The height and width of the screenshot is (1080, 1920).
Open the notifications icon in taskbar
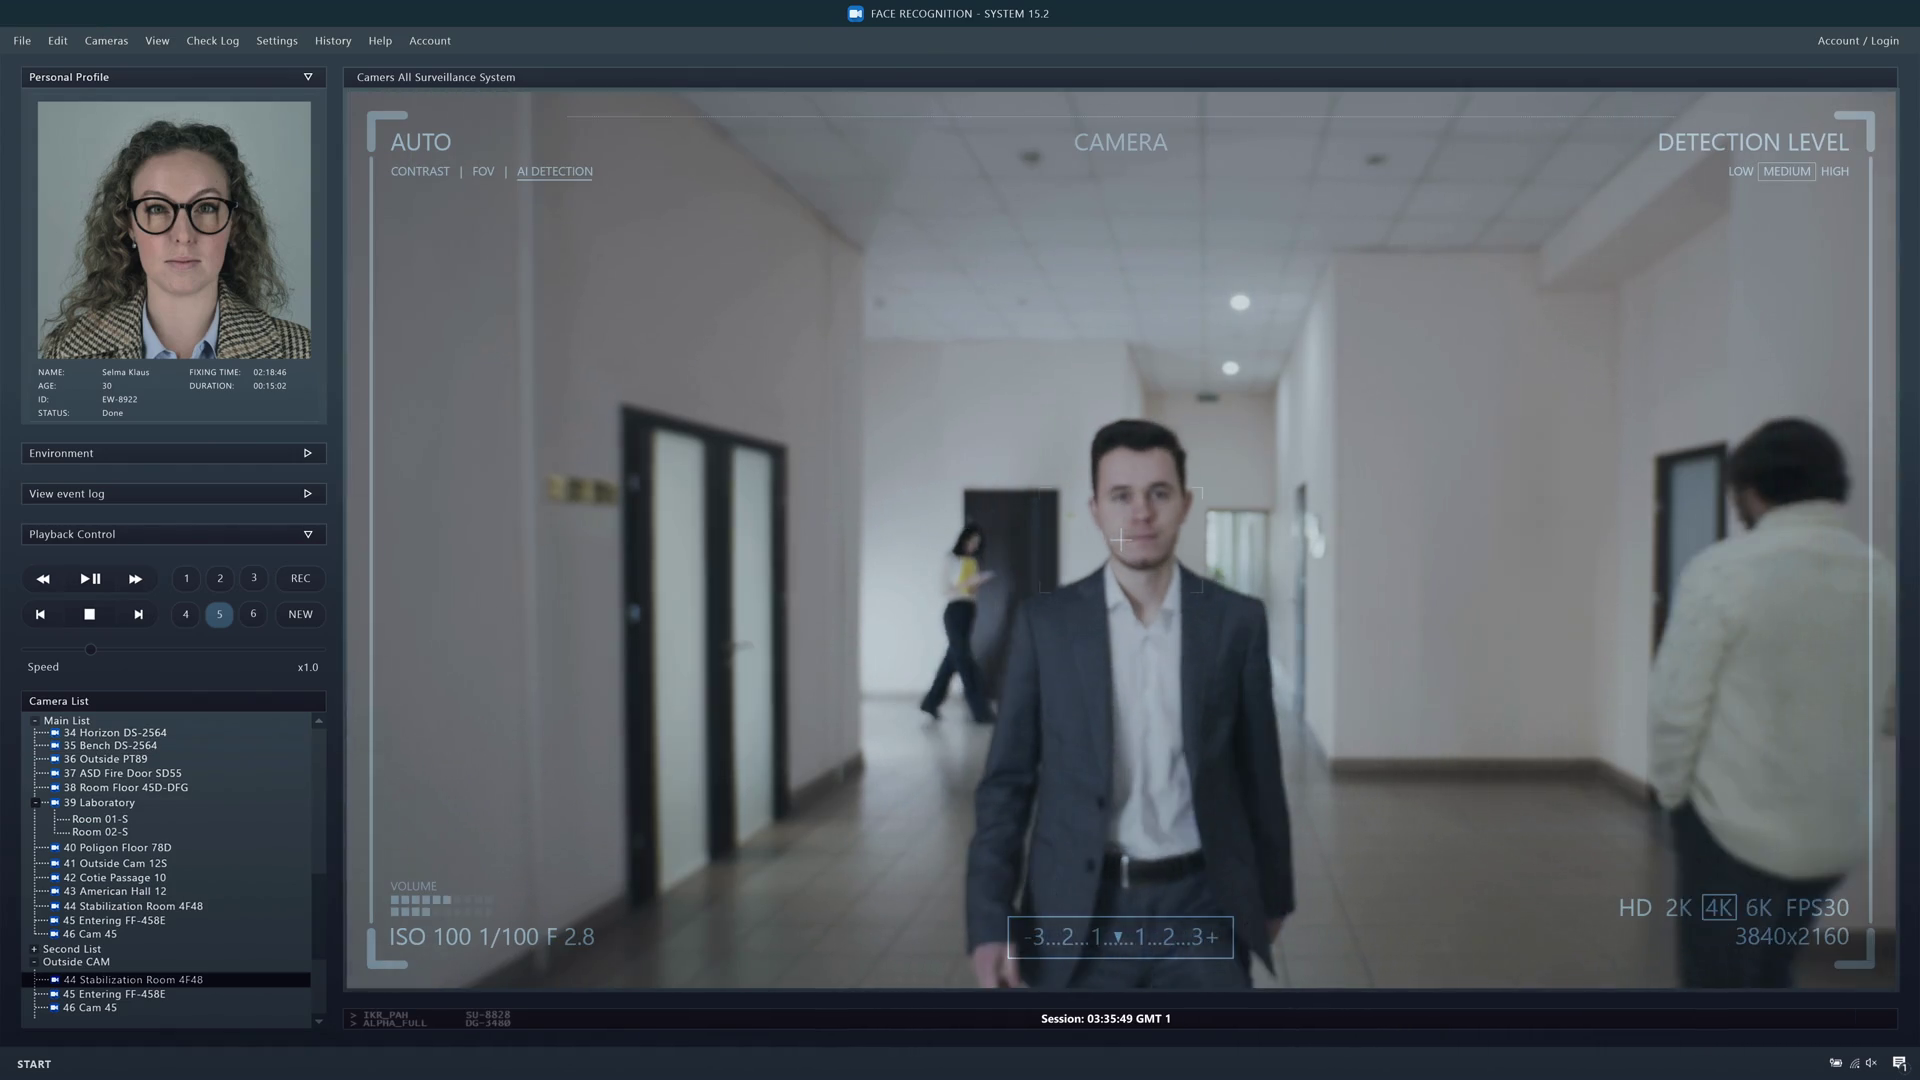pyautogui.click(x=1899, y=1063)
